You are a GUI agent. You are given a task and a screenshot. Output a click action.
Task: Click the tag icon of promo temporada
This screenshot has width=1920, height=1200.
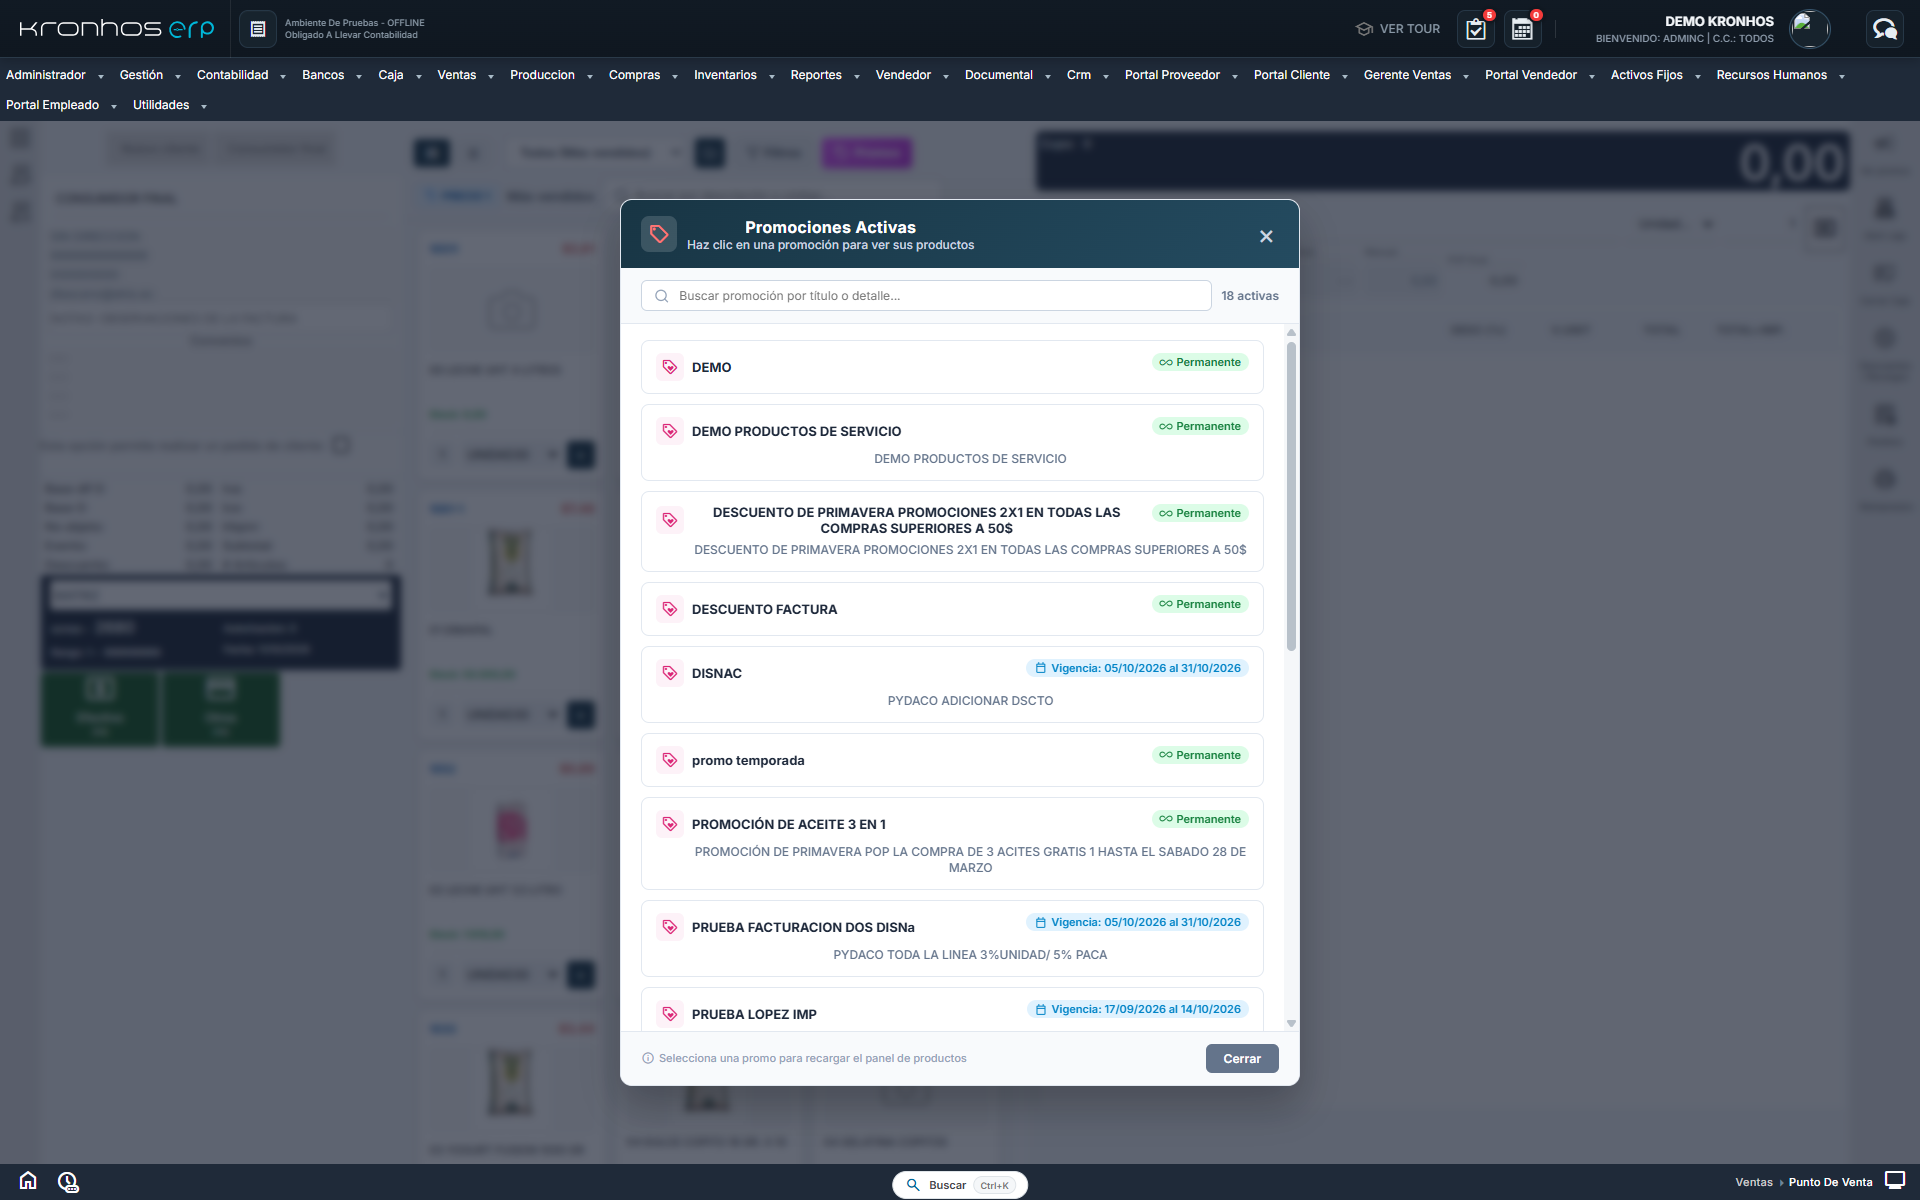point(670,760)
